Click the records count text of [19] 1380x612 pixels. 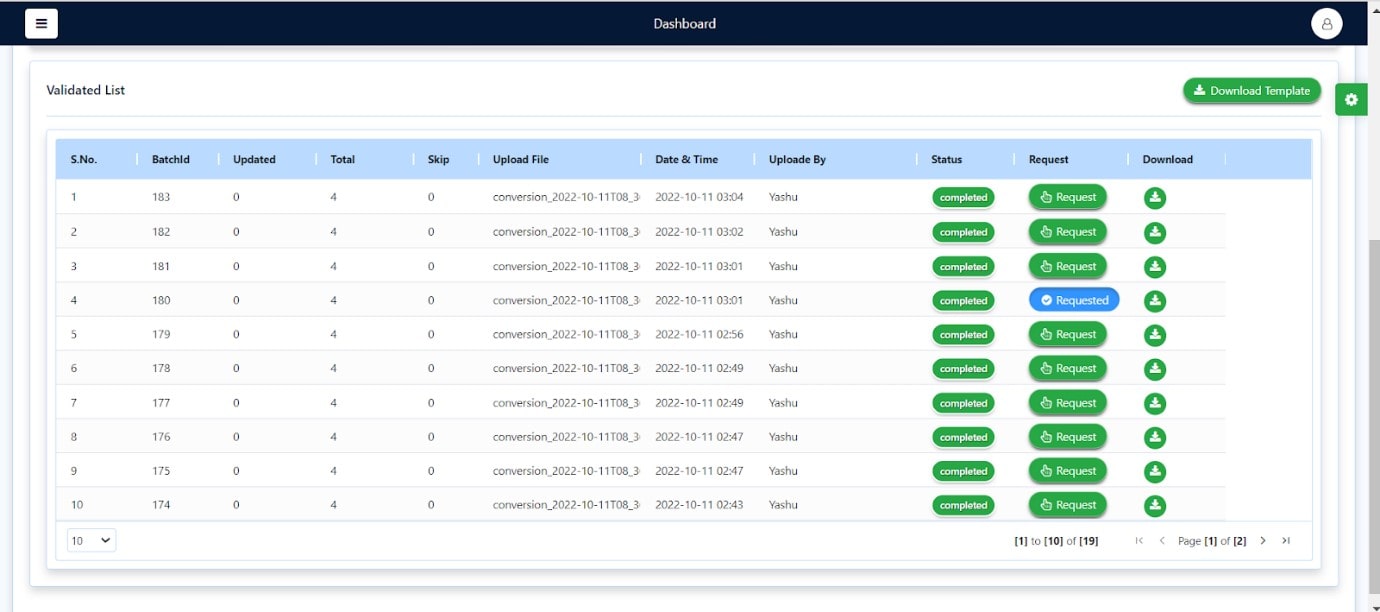pyautogui.click(x=1089, y=541)
